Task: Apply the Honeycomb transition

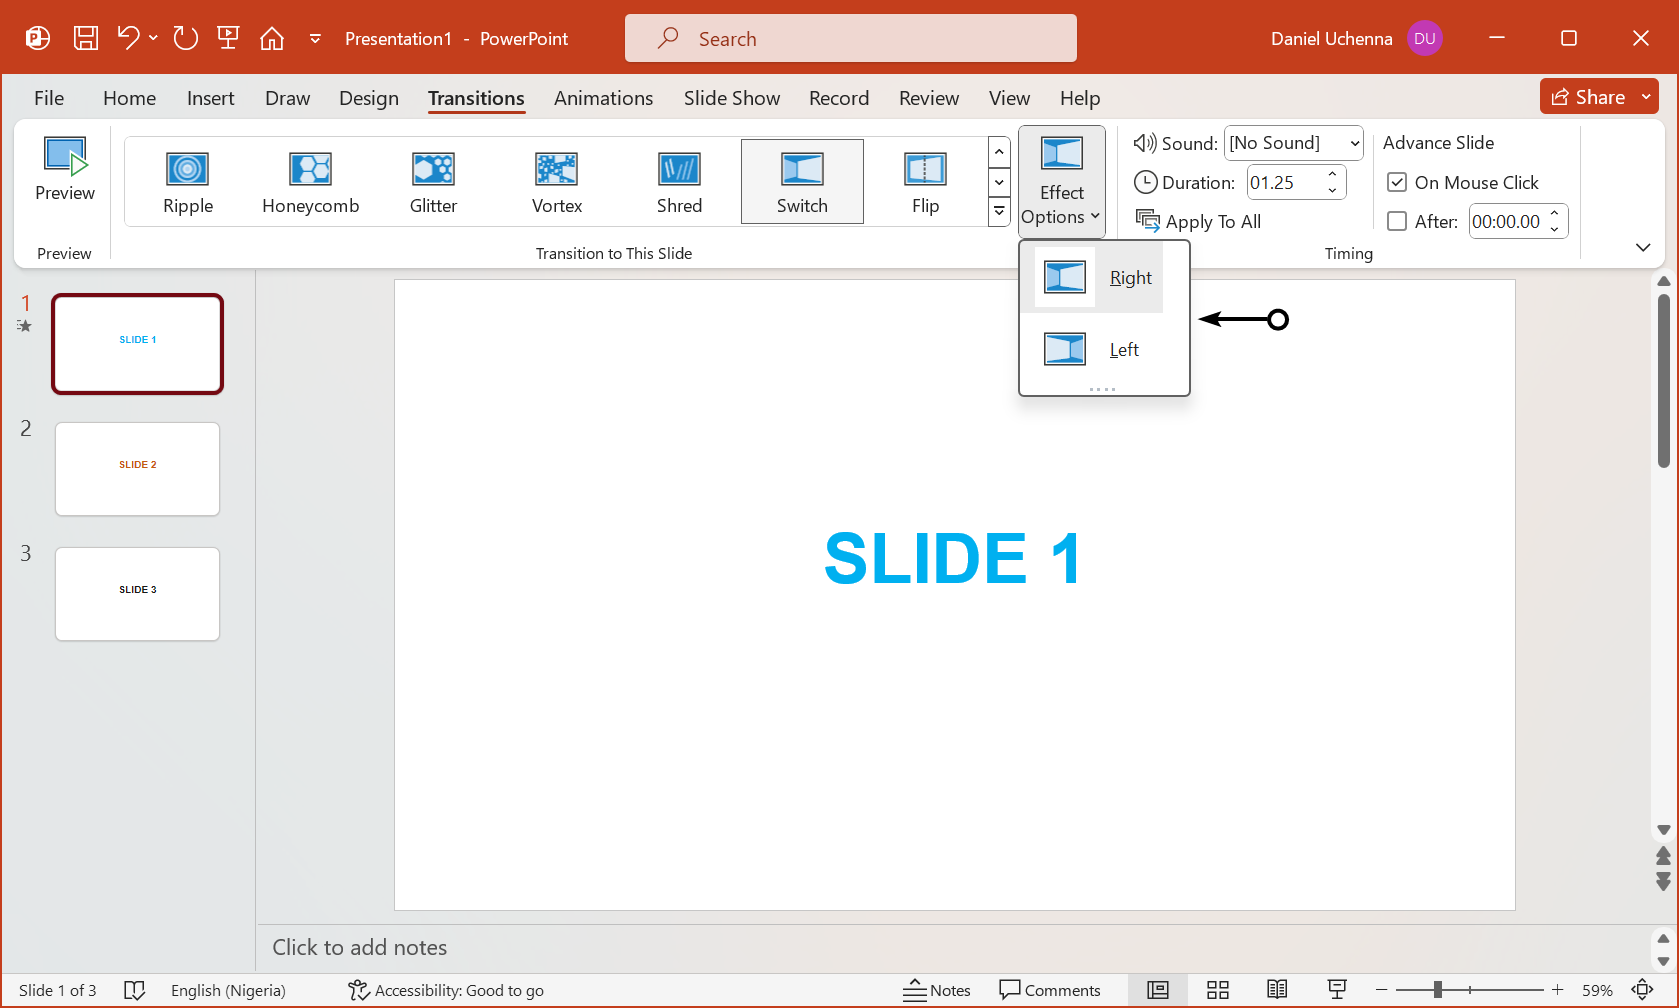Action: [x=310, y=182]
